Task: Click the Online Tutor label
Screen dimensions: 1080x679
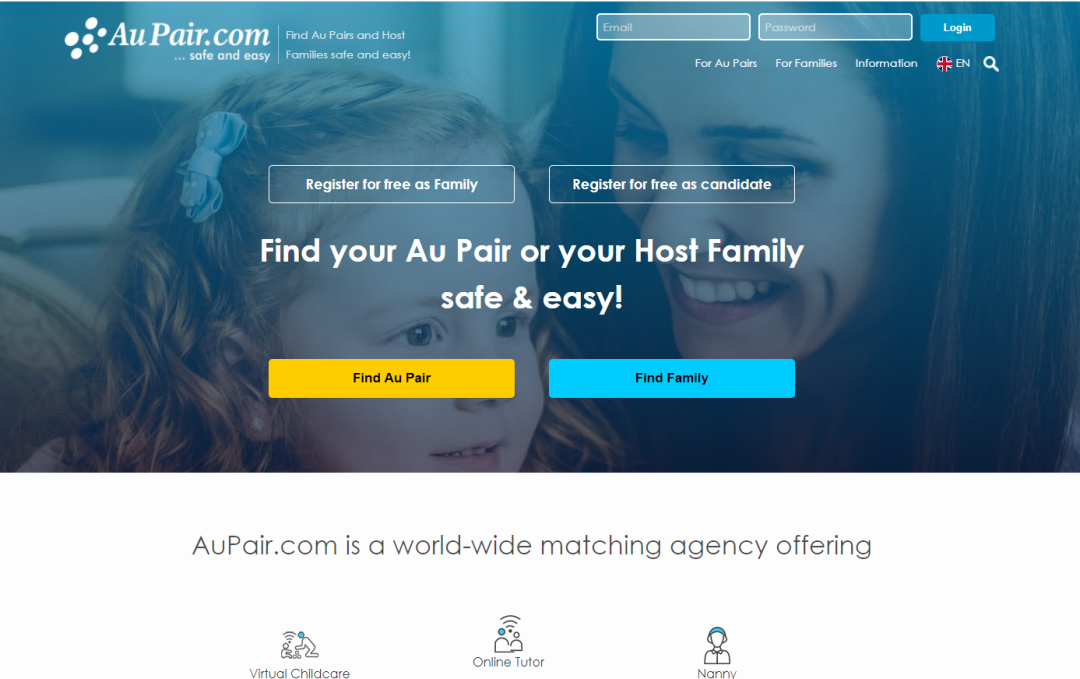Action: 508,662
